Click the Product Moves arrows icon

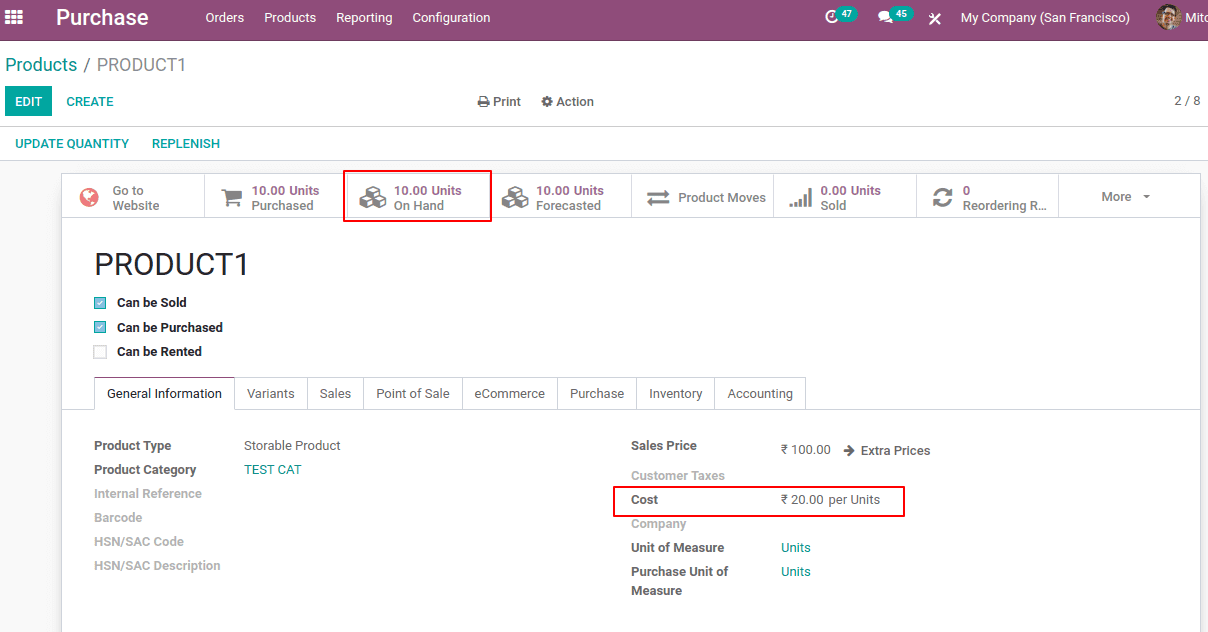tap(657, 198)
